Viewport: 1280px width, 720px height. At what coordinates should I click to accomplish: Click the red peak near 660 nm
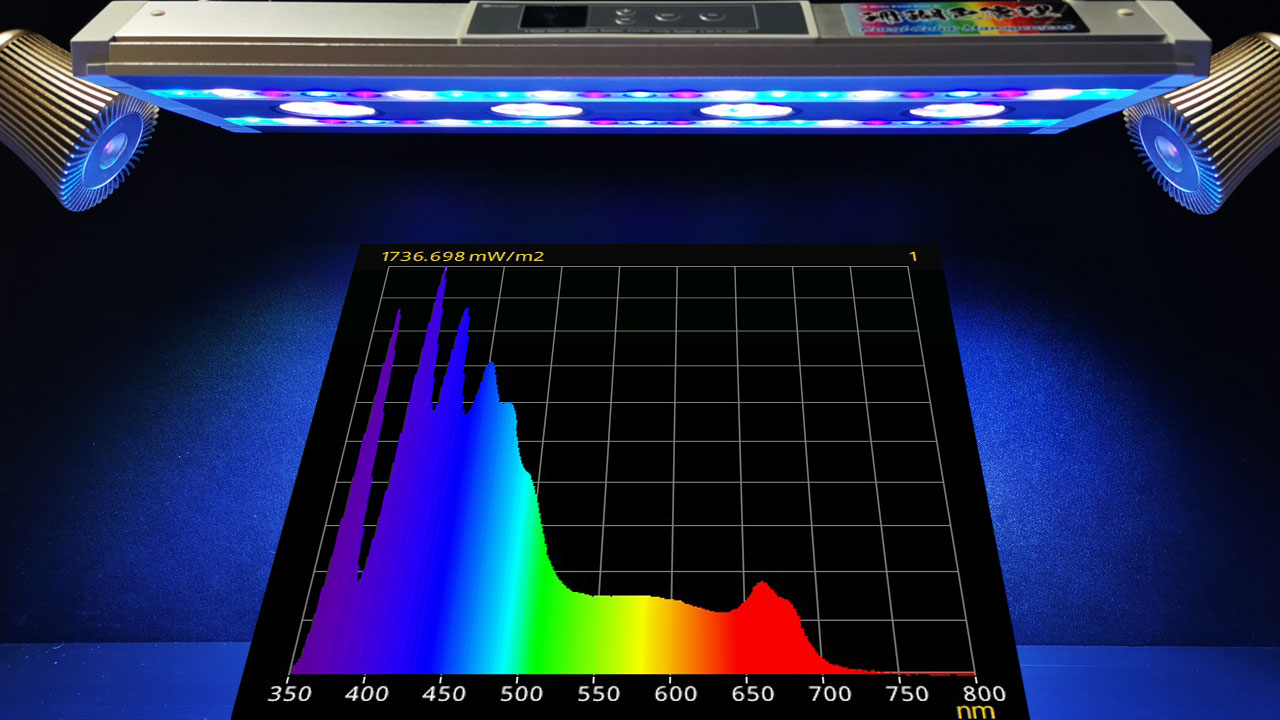(764, 590)
